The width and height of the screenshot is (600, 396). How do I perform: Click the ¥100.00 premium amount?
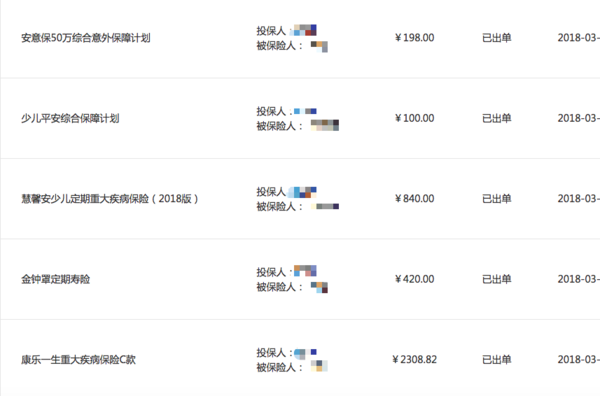415,118
